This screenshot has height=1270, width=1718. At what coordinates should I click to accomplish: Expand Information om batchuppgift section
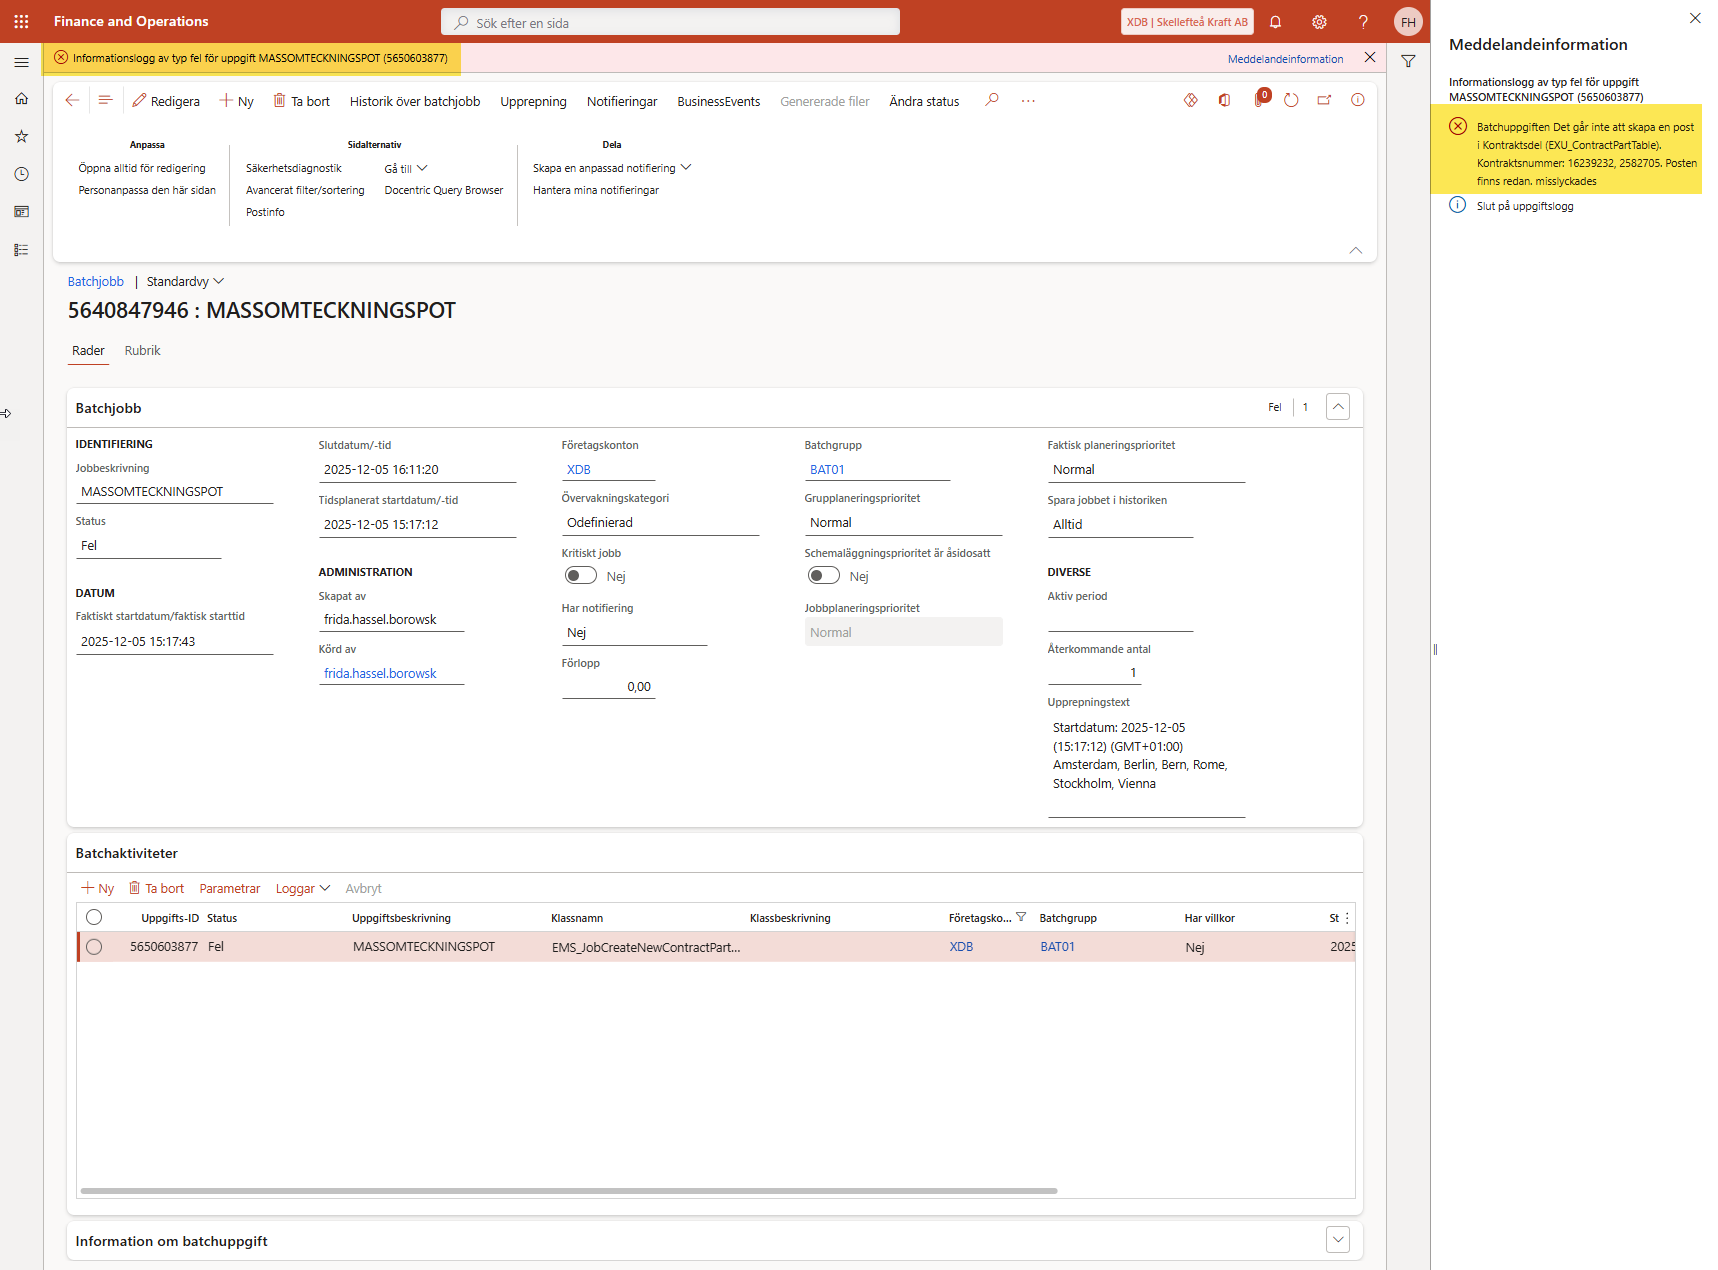[1337, 1240]
